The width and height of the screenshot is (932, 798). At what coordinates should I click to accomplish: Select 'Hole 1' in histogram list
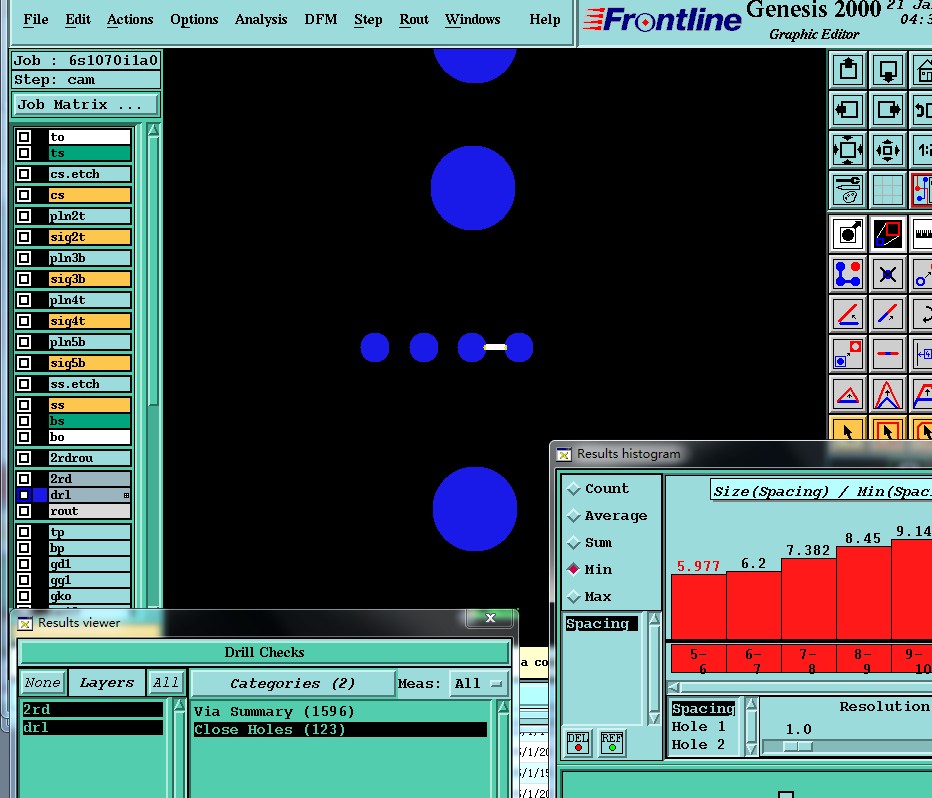[x=703, y=727]
